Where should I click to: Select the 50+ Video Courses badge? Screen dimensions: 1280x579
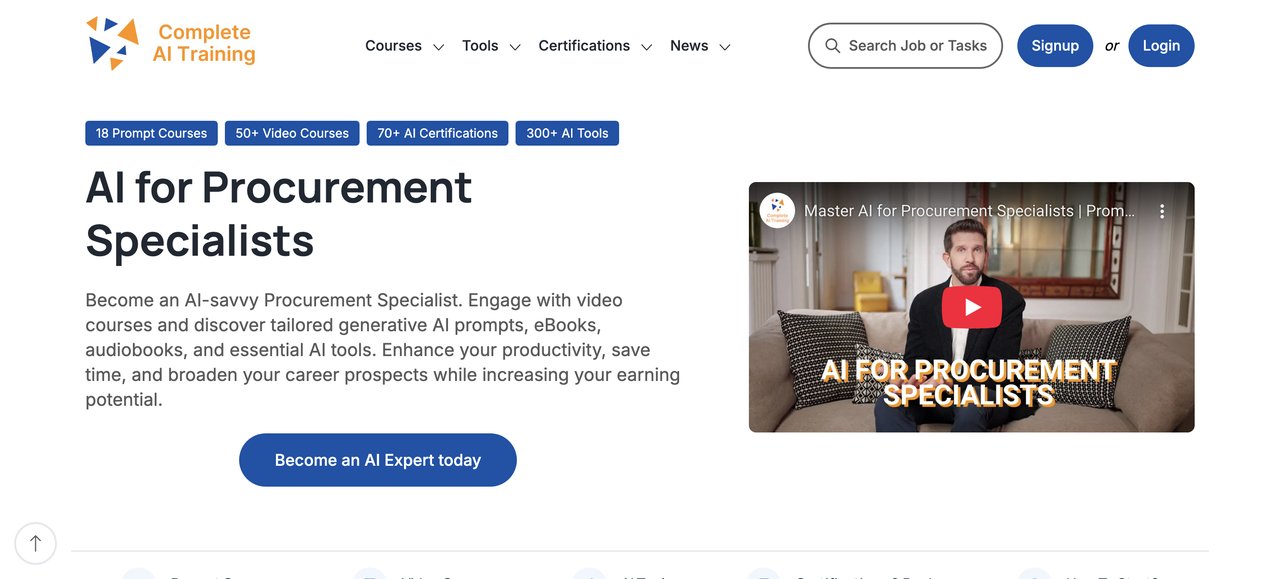[x=292, y=133]
